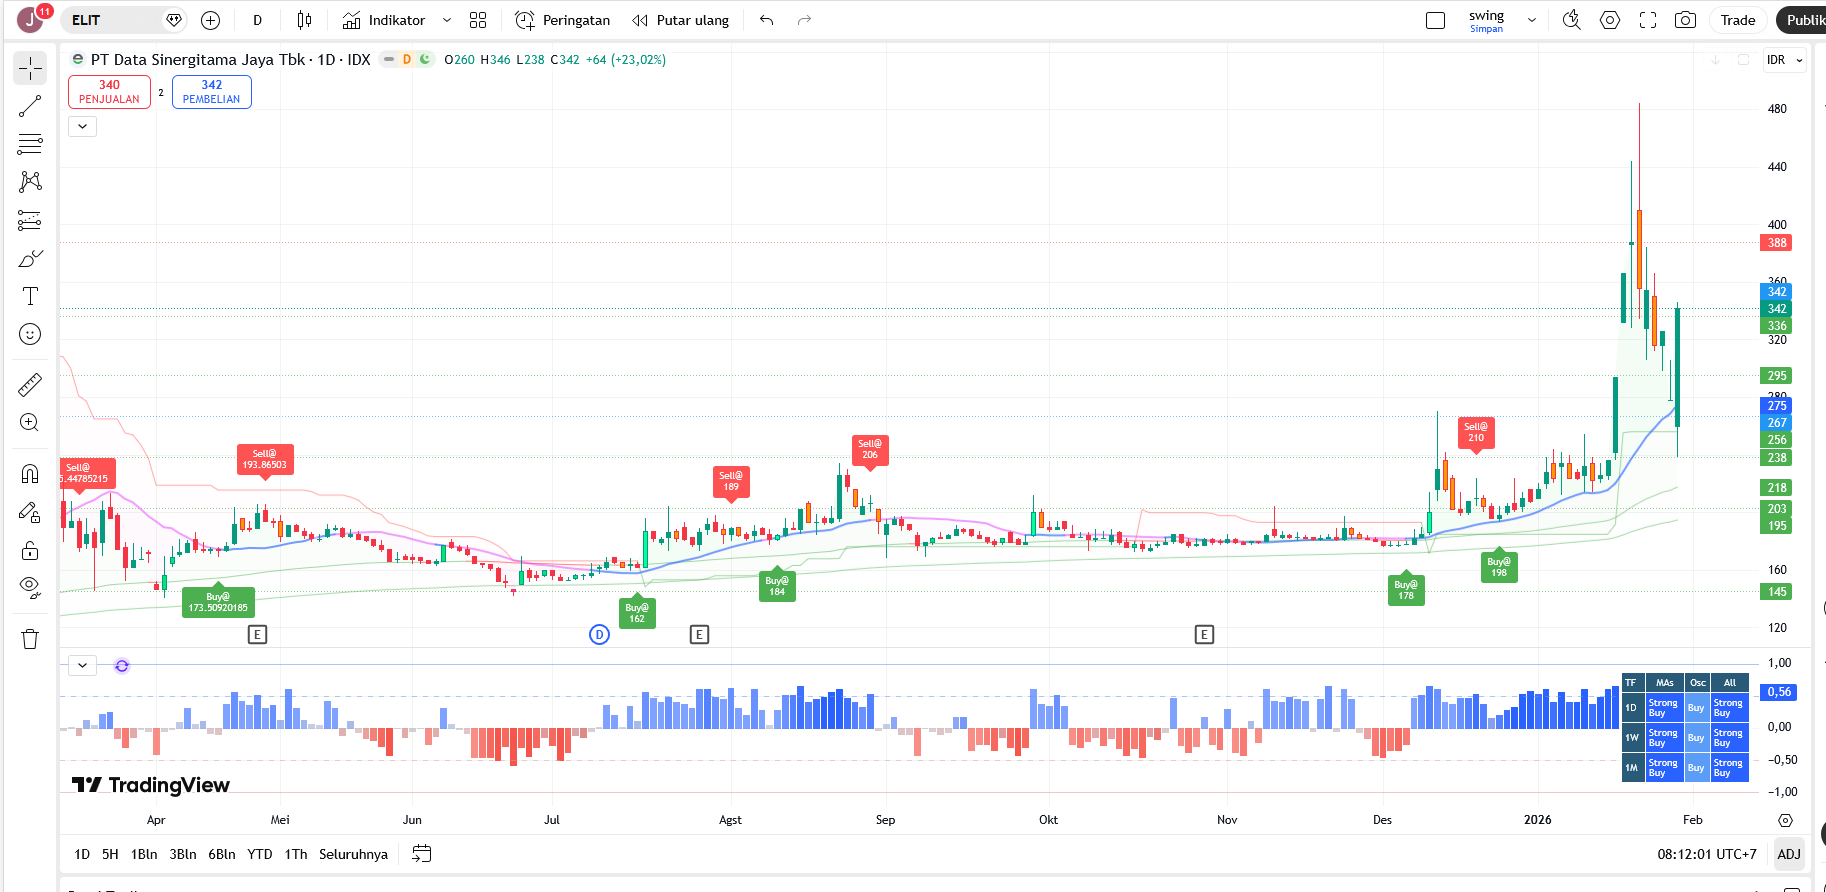Image resolution: width=1826 pixels, height=892 pixels.
Task: Click the blue D dividend marker
Action: click(599, 634)
